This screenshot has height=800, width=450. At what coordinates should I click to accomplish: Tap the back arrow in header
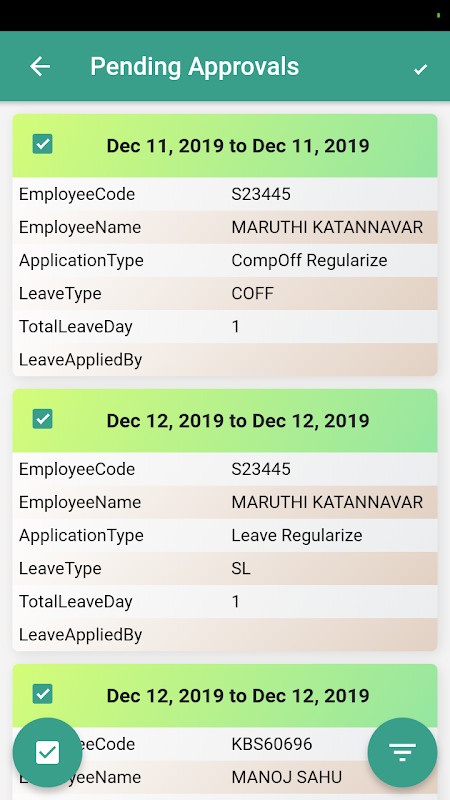(x=40, y=66)
